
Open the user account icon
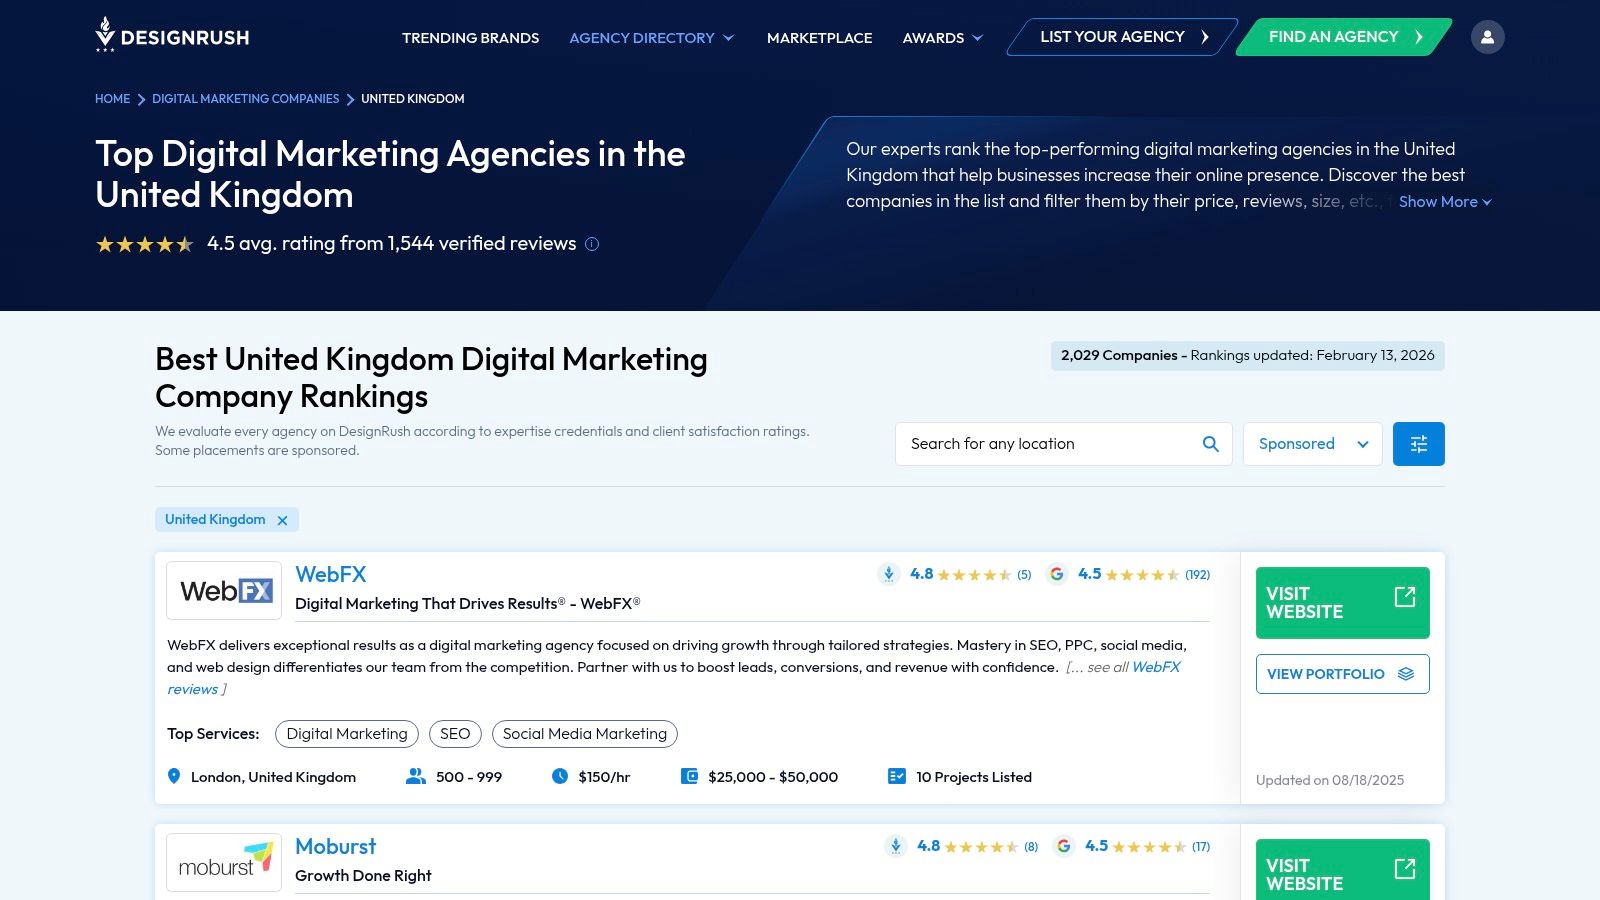pos(1488,36)
